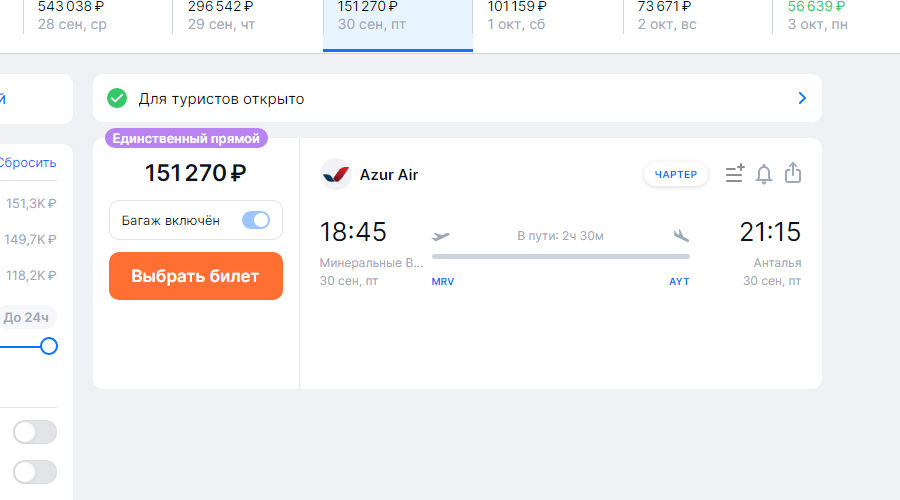This screenshot has width=900, height=500.
Task: Select the 1 окт, сб date tab
Action: click(547, 17)
